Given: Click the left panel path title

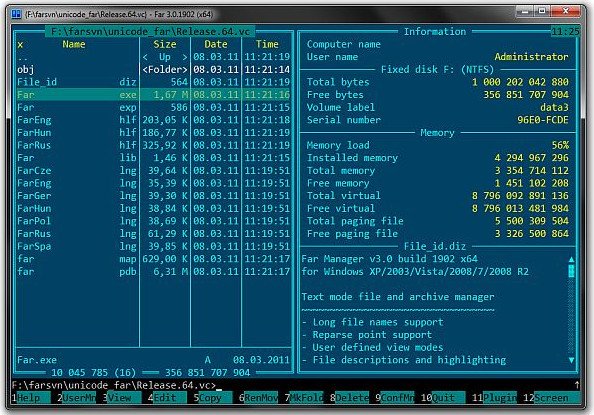Looking at the screenshot, I should pyautogui.click(x=150, y=31).
